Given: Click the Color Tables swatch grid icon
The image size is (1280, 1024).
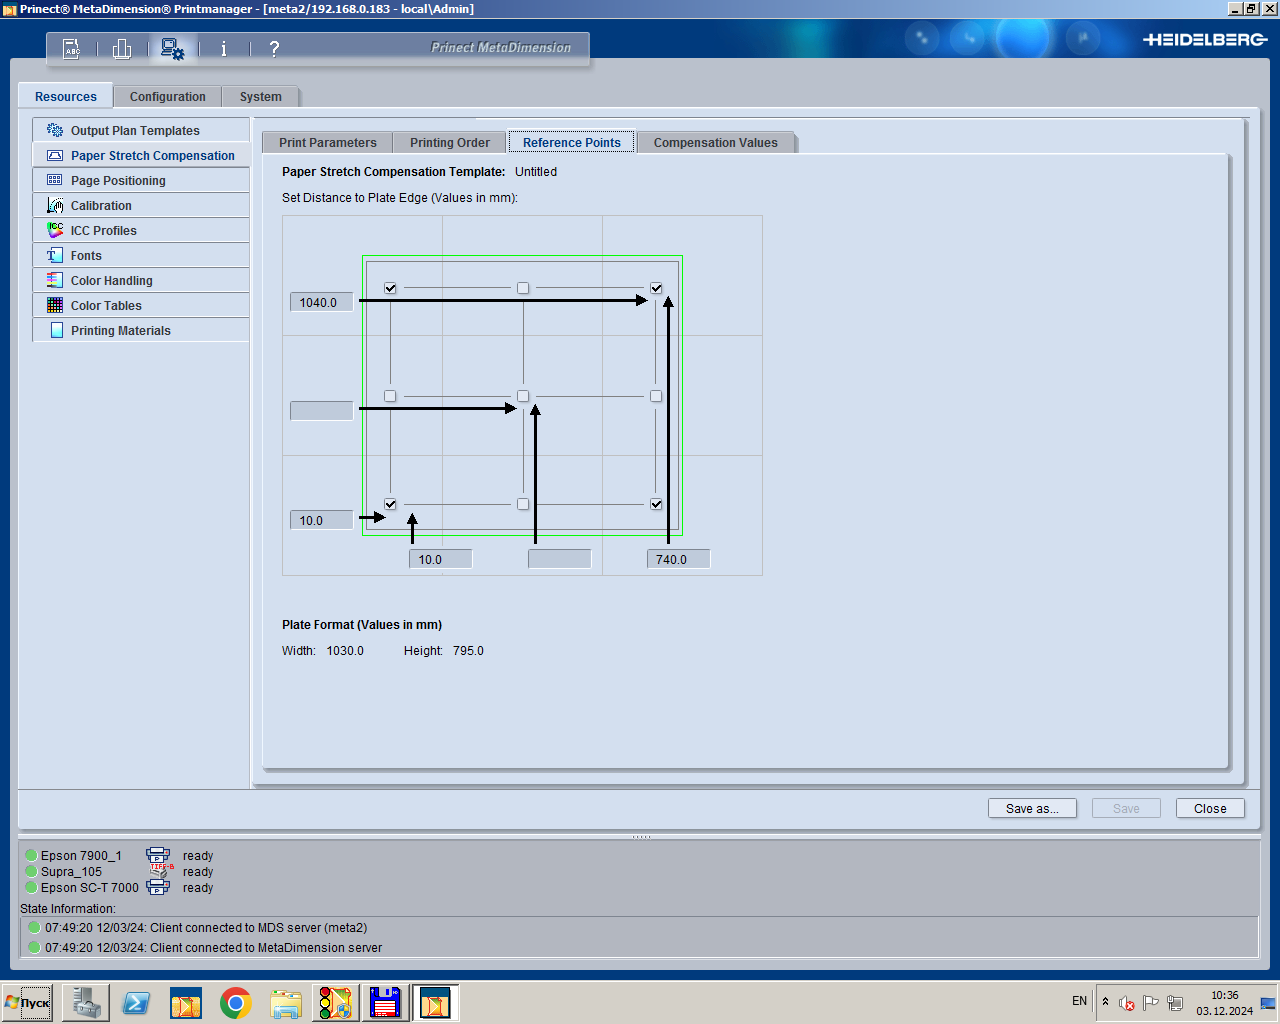Looking at the screenshot, I should [x=55, y=306].
